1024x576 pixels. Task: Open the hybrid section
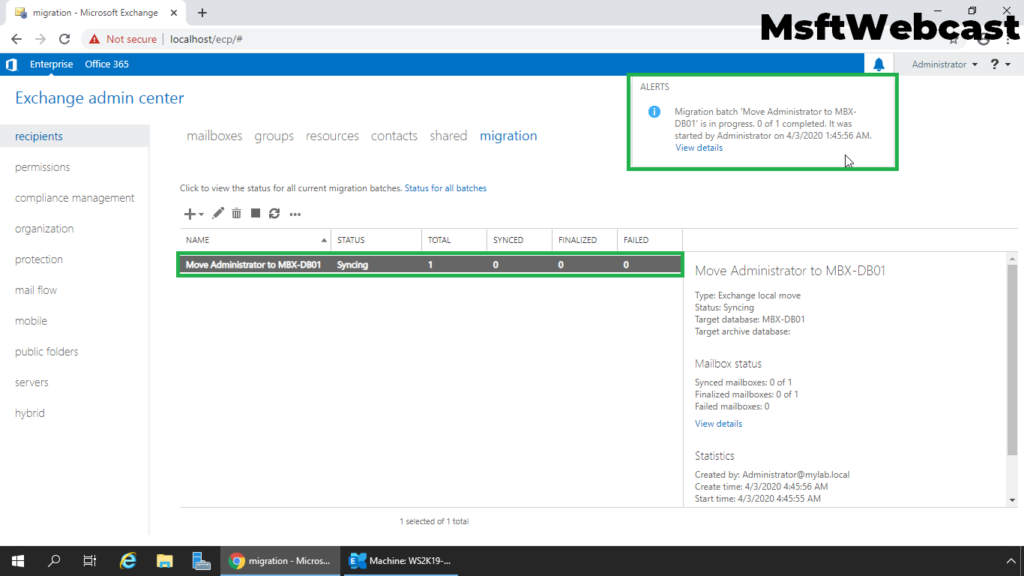point(29,413)
